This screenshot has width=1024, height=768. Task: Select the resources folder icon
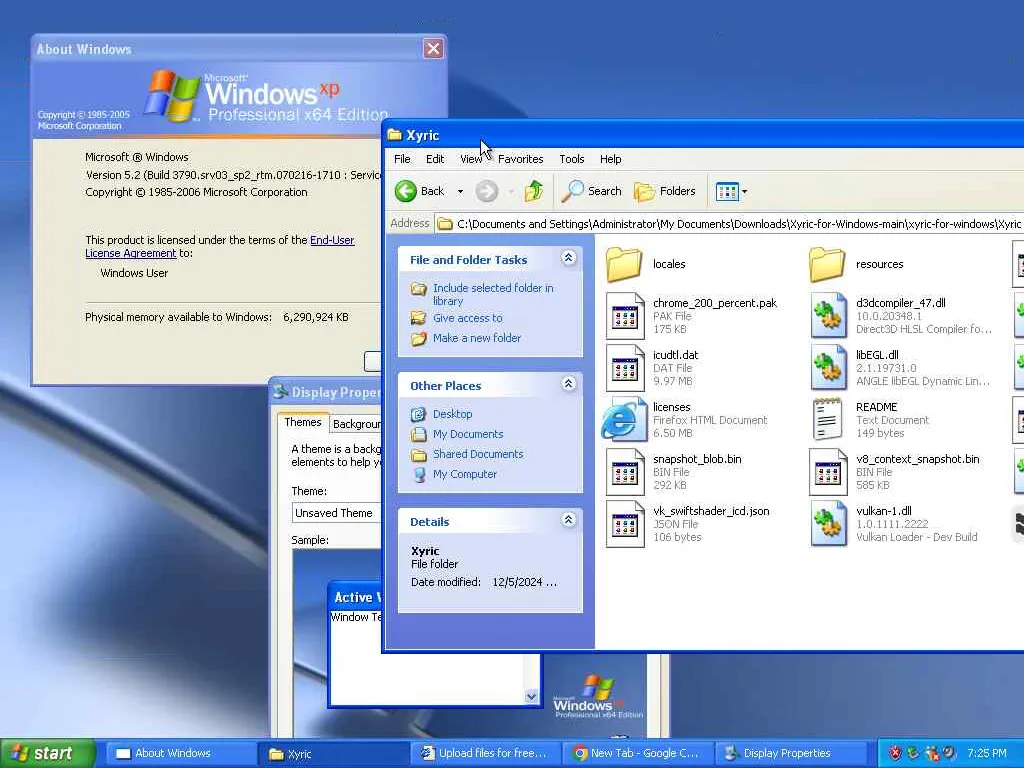click(x=827, y=264)
